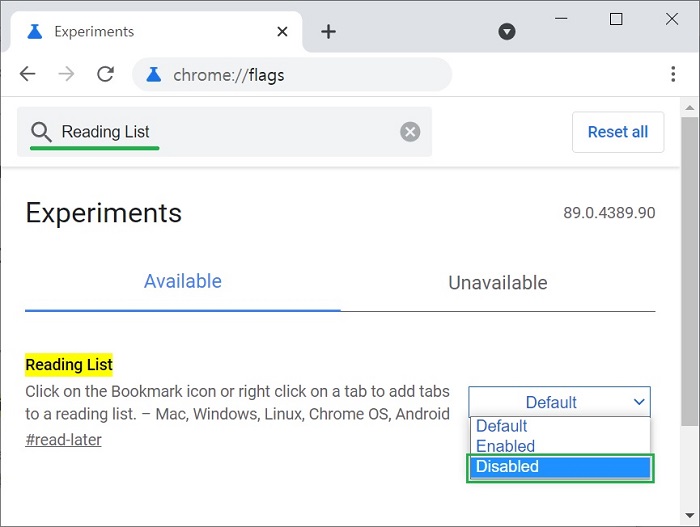Choose Enabled in the dropdown list

(560, 446)
